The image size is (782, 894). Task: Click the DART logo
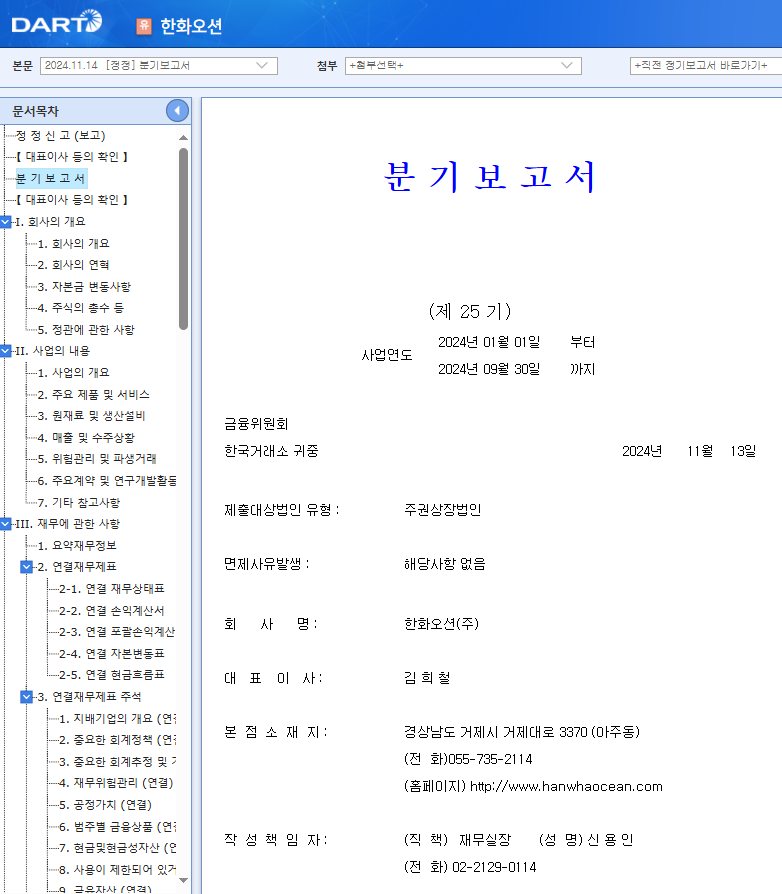56,22
